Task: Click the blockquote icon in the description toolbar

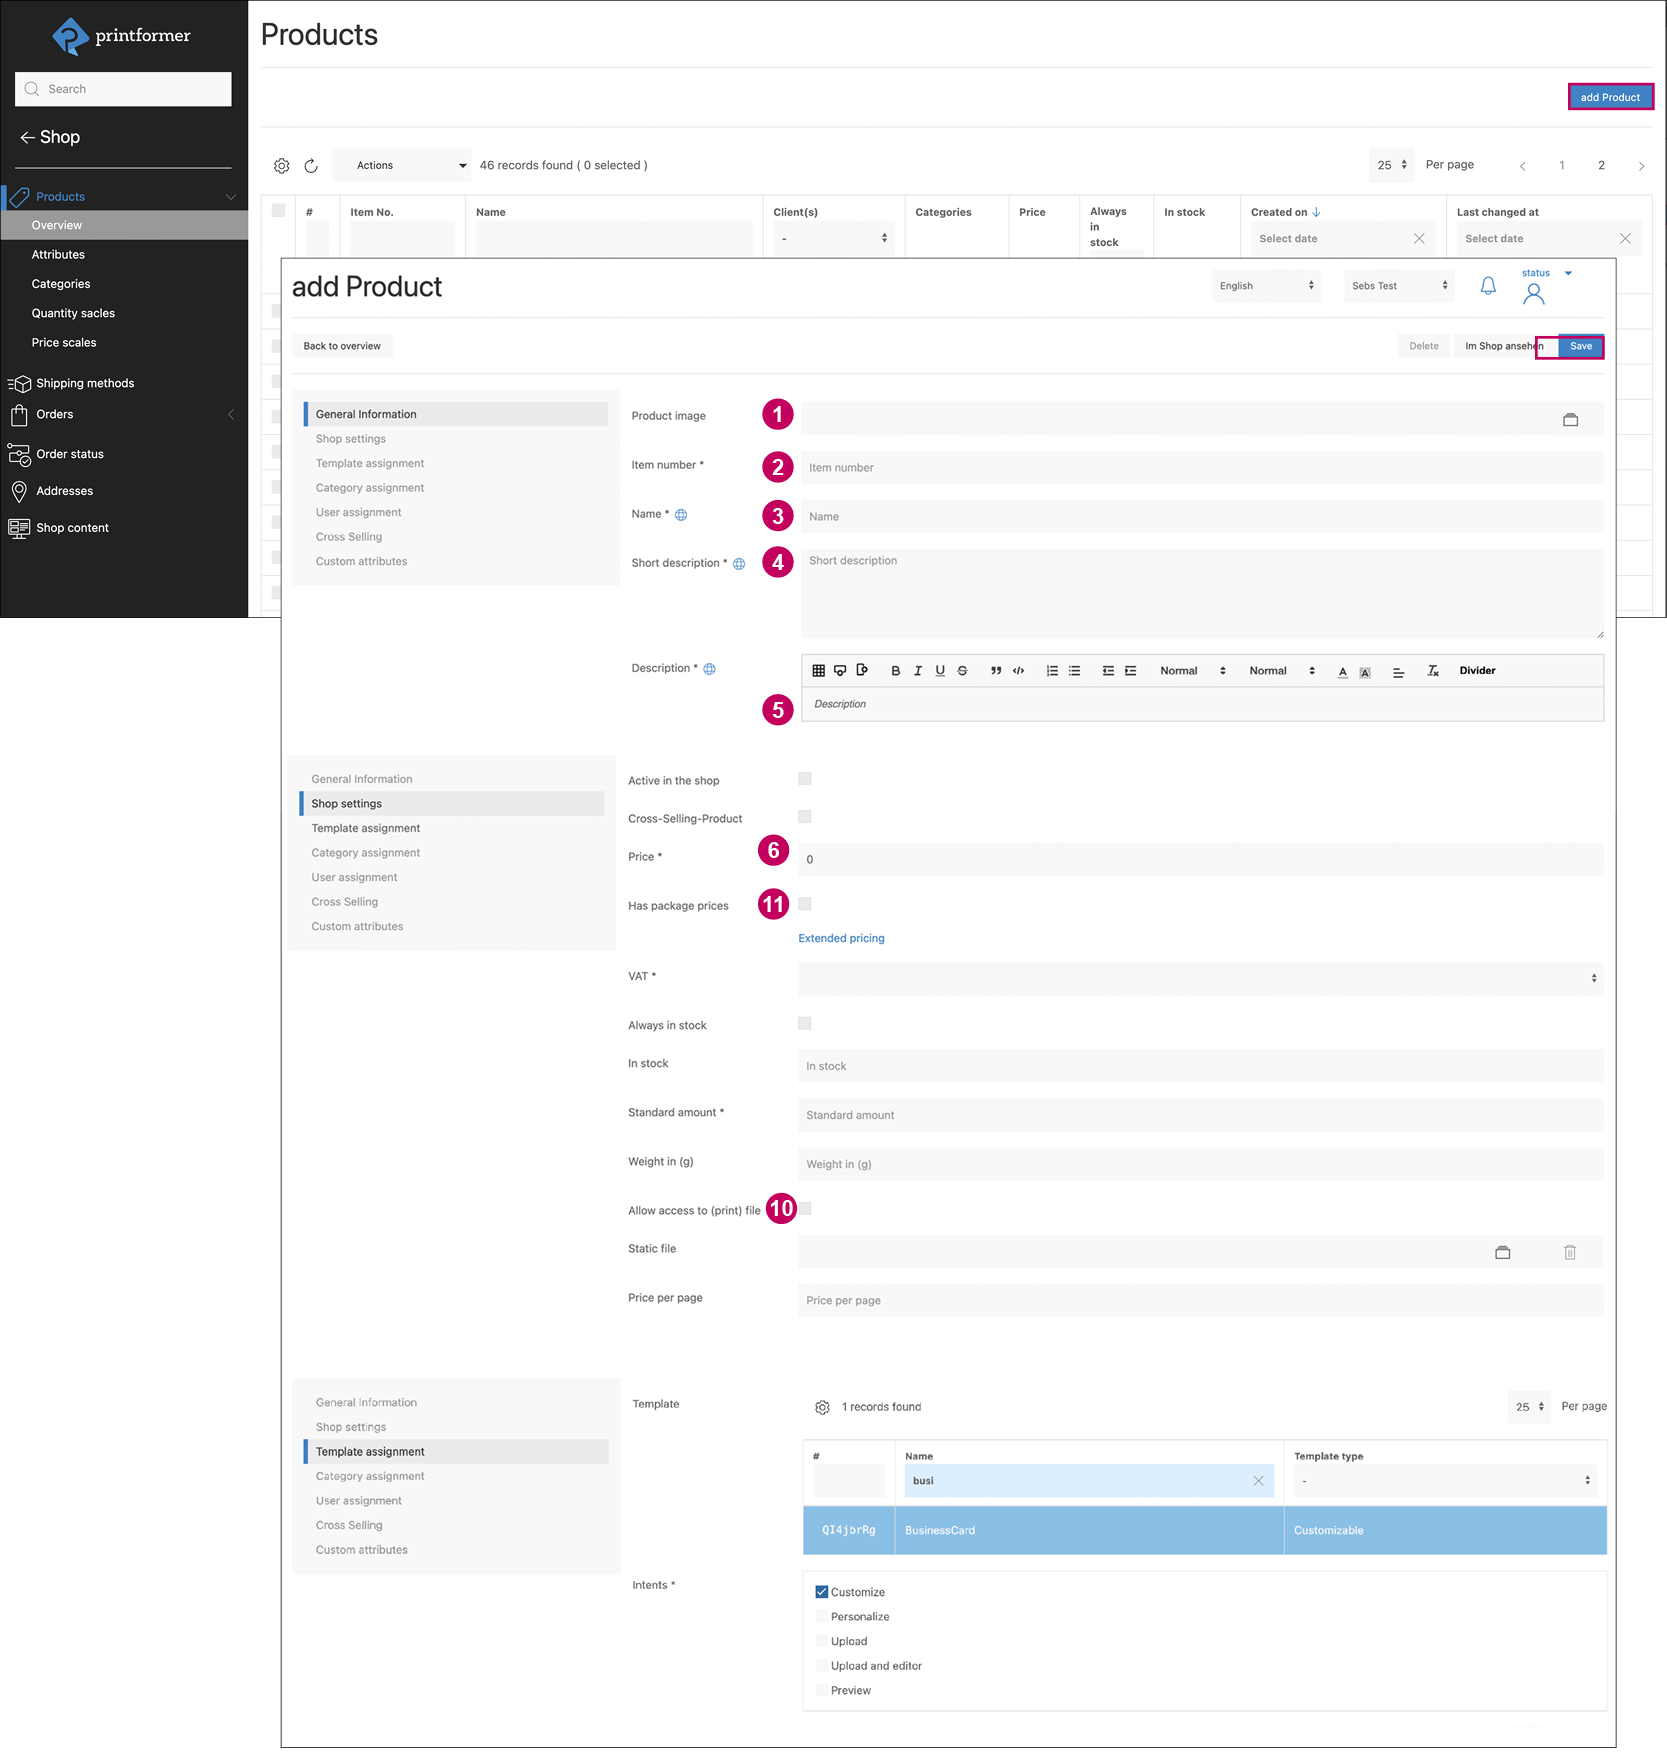Action: [x=995, y=671]
